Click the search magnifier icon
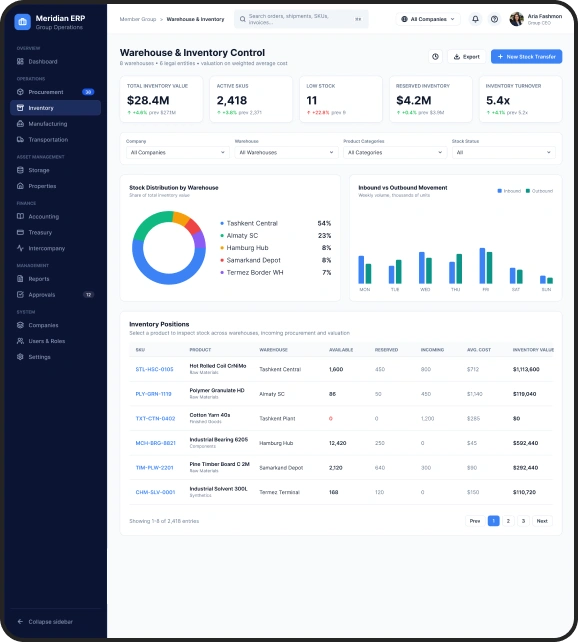The image size is (578, 642). (x=243, y=19)
